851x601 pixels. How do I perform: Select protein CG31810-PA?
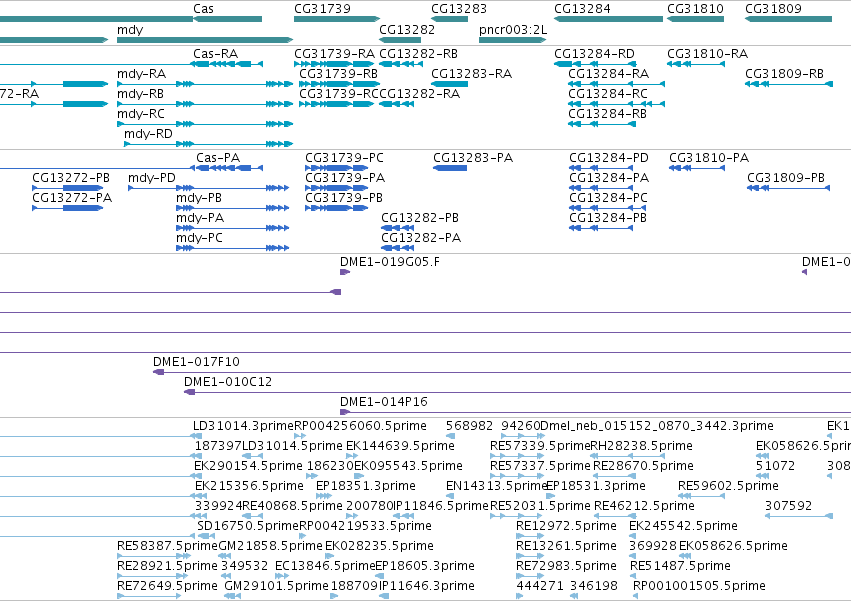pos(709,158)
